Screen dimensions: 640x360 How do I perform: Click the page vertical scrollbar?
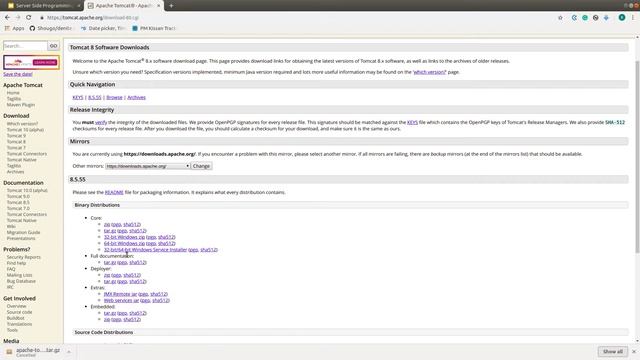637,157
